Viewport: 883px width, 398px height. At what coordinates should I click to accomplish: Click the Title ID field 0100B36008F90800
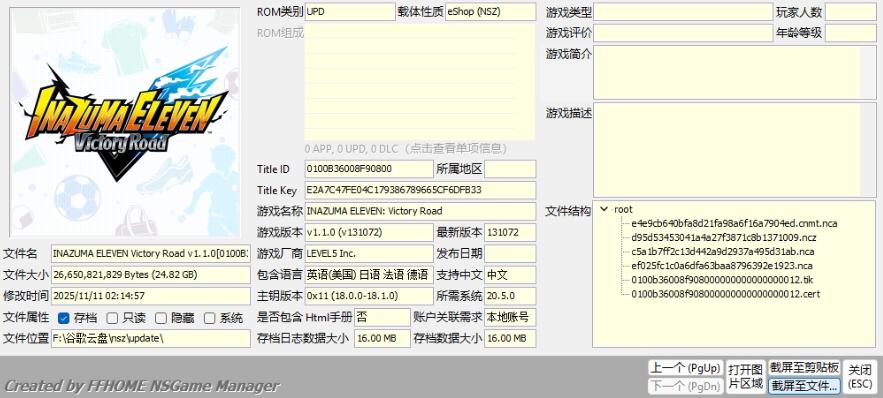coord(369,169)
